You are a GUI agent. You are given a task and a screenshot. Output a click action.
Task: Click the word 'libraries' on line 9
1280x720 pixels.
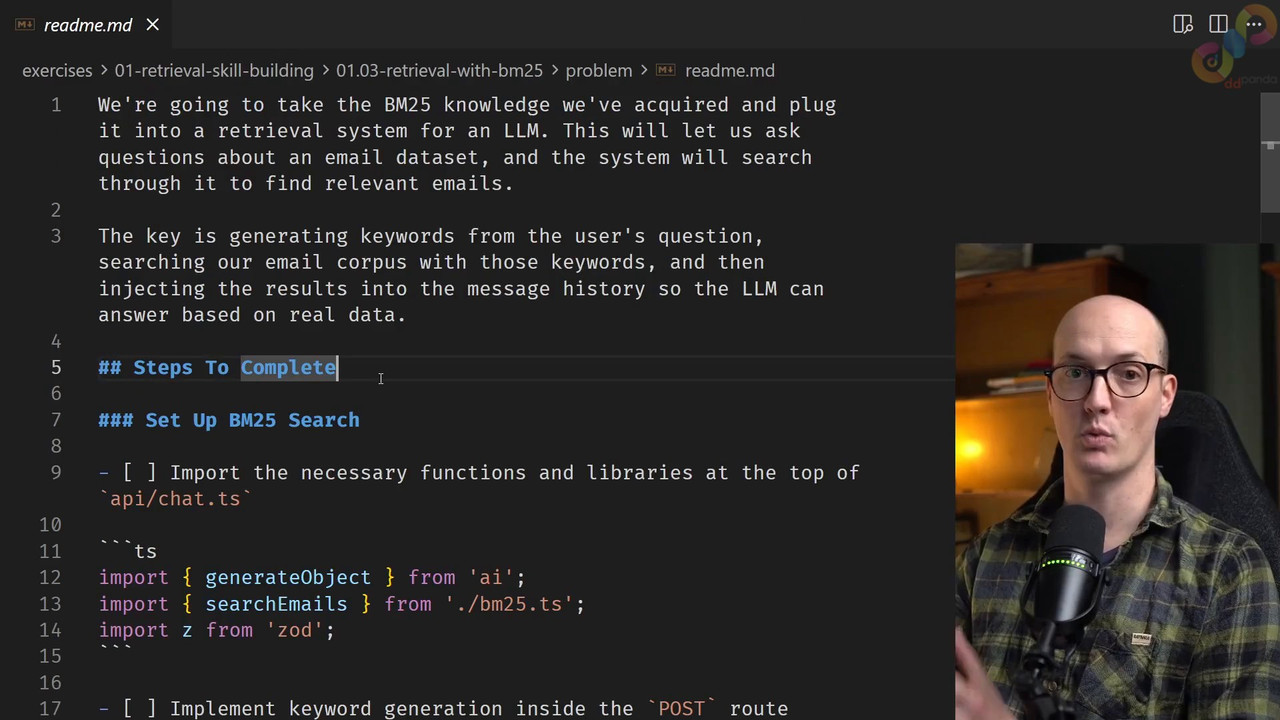(x=640, y=473)
